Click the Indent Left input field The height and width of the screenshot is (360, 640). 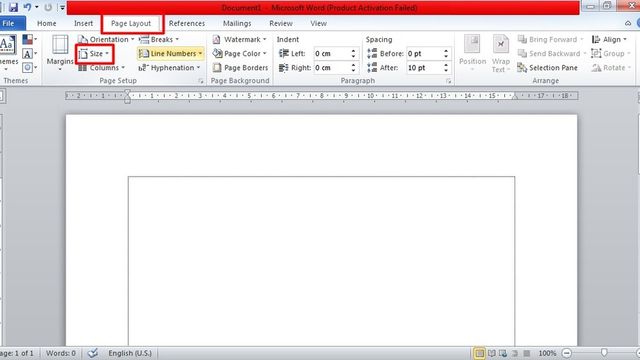[x=332, y=53]
